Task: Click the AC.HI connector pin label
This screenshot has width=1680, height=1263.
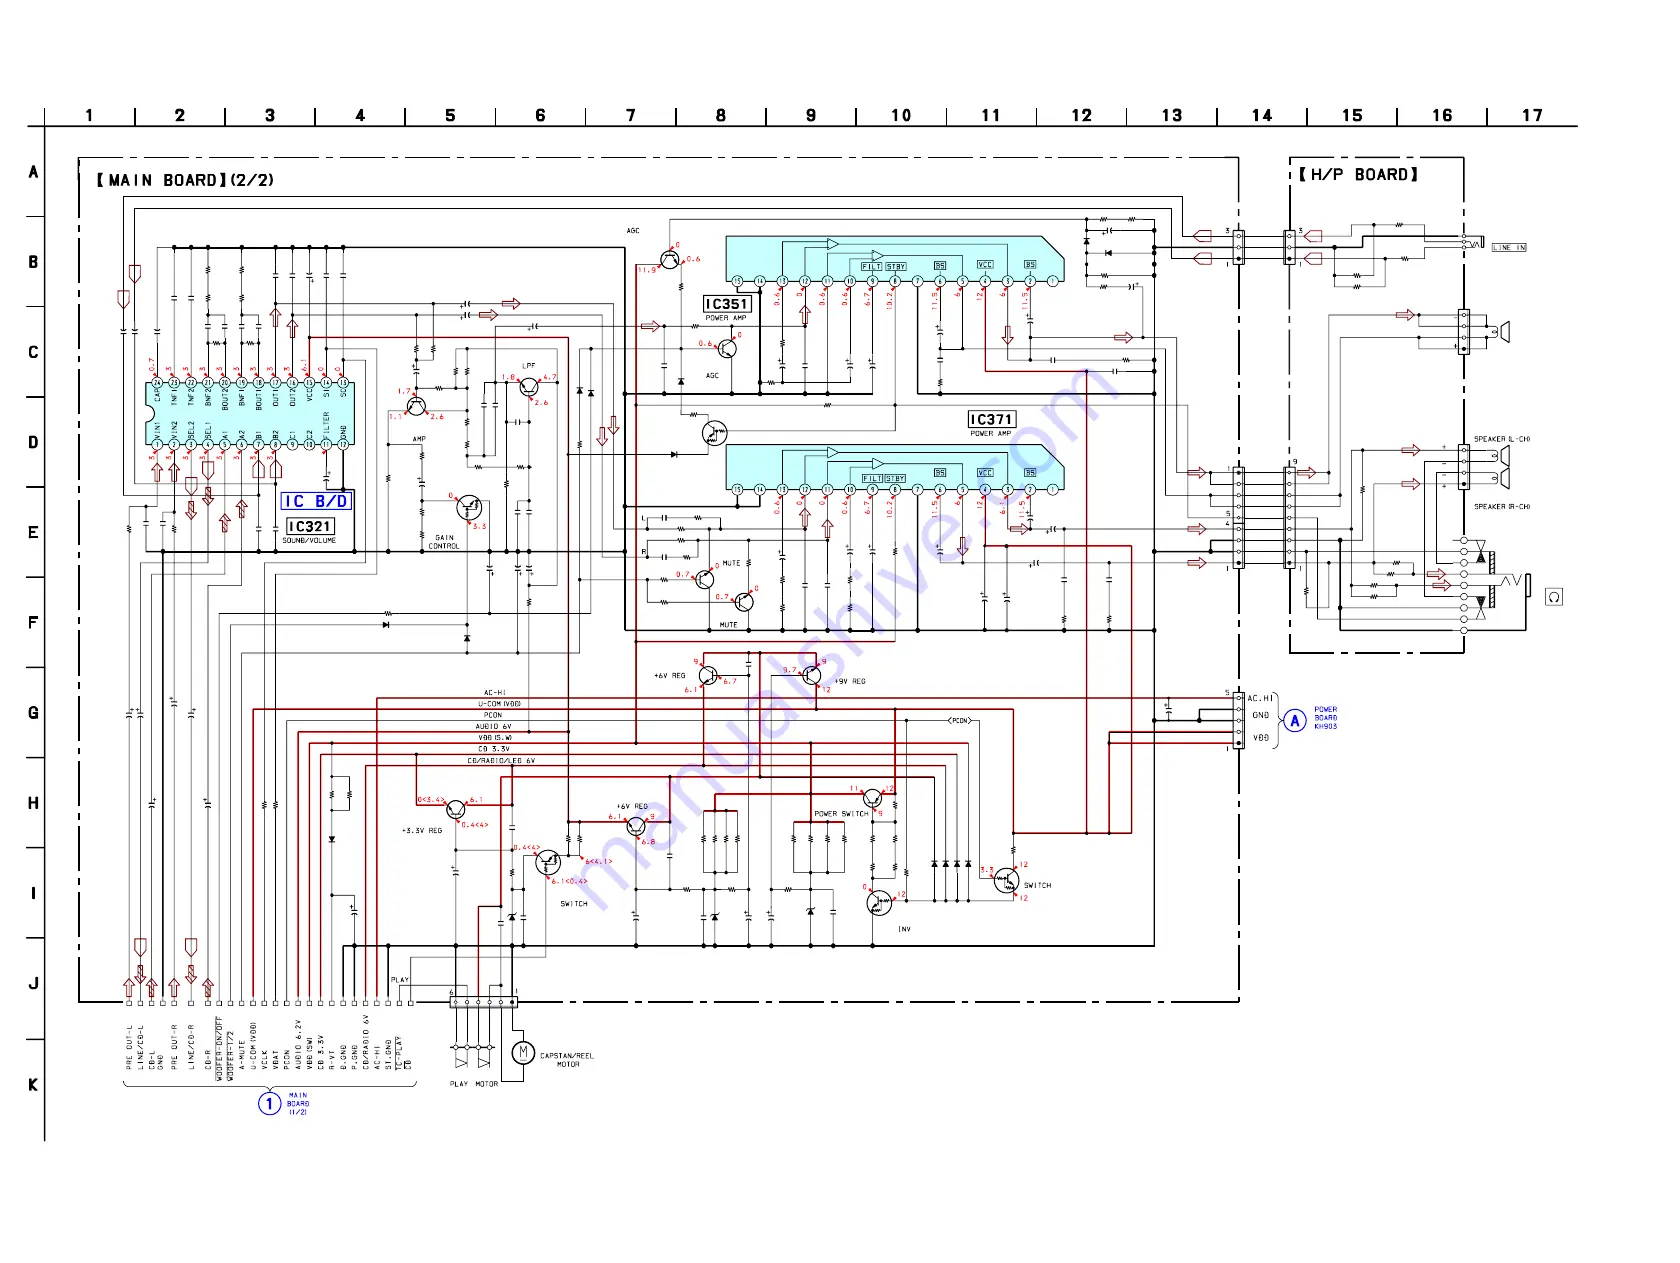Action: pyautogui.click(x=1261, y=698)
